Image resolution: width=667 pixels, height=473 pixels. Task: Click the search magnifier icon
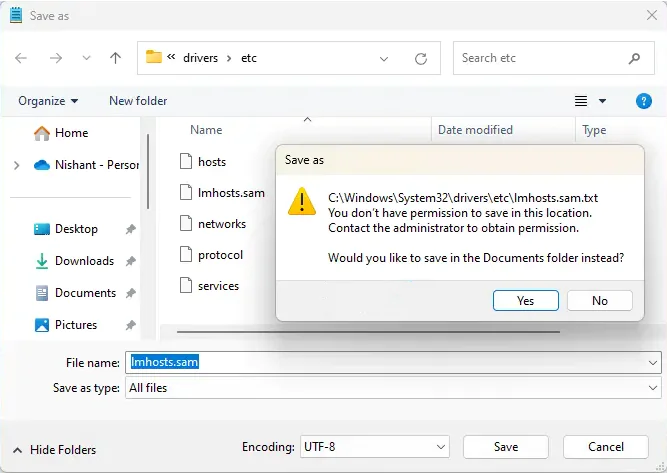point(635,58)
